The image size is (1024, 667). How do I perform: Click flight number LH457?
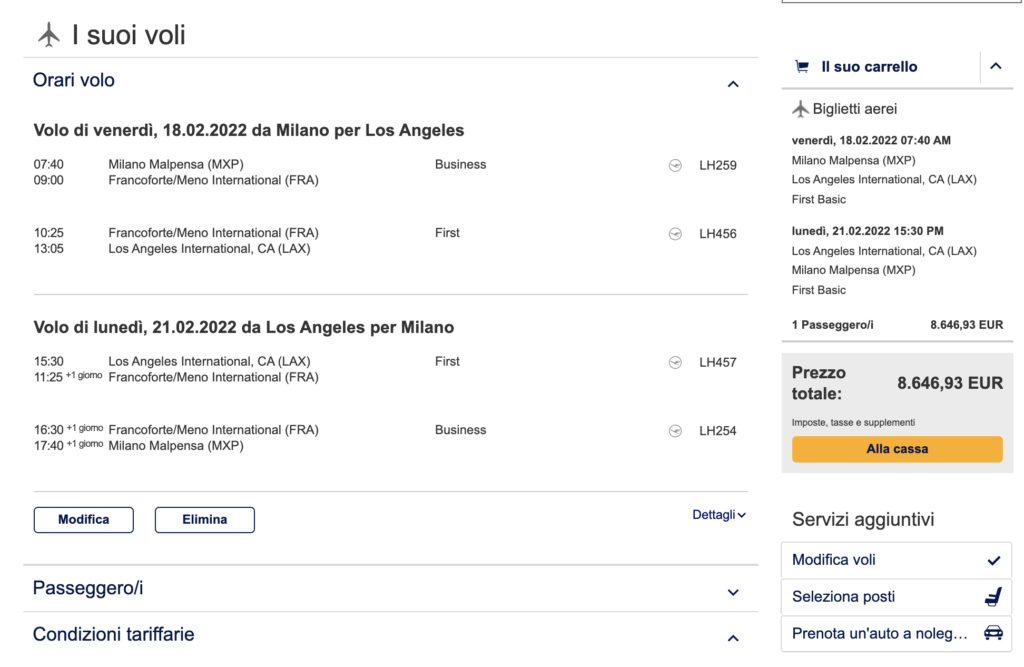point(718,363)
